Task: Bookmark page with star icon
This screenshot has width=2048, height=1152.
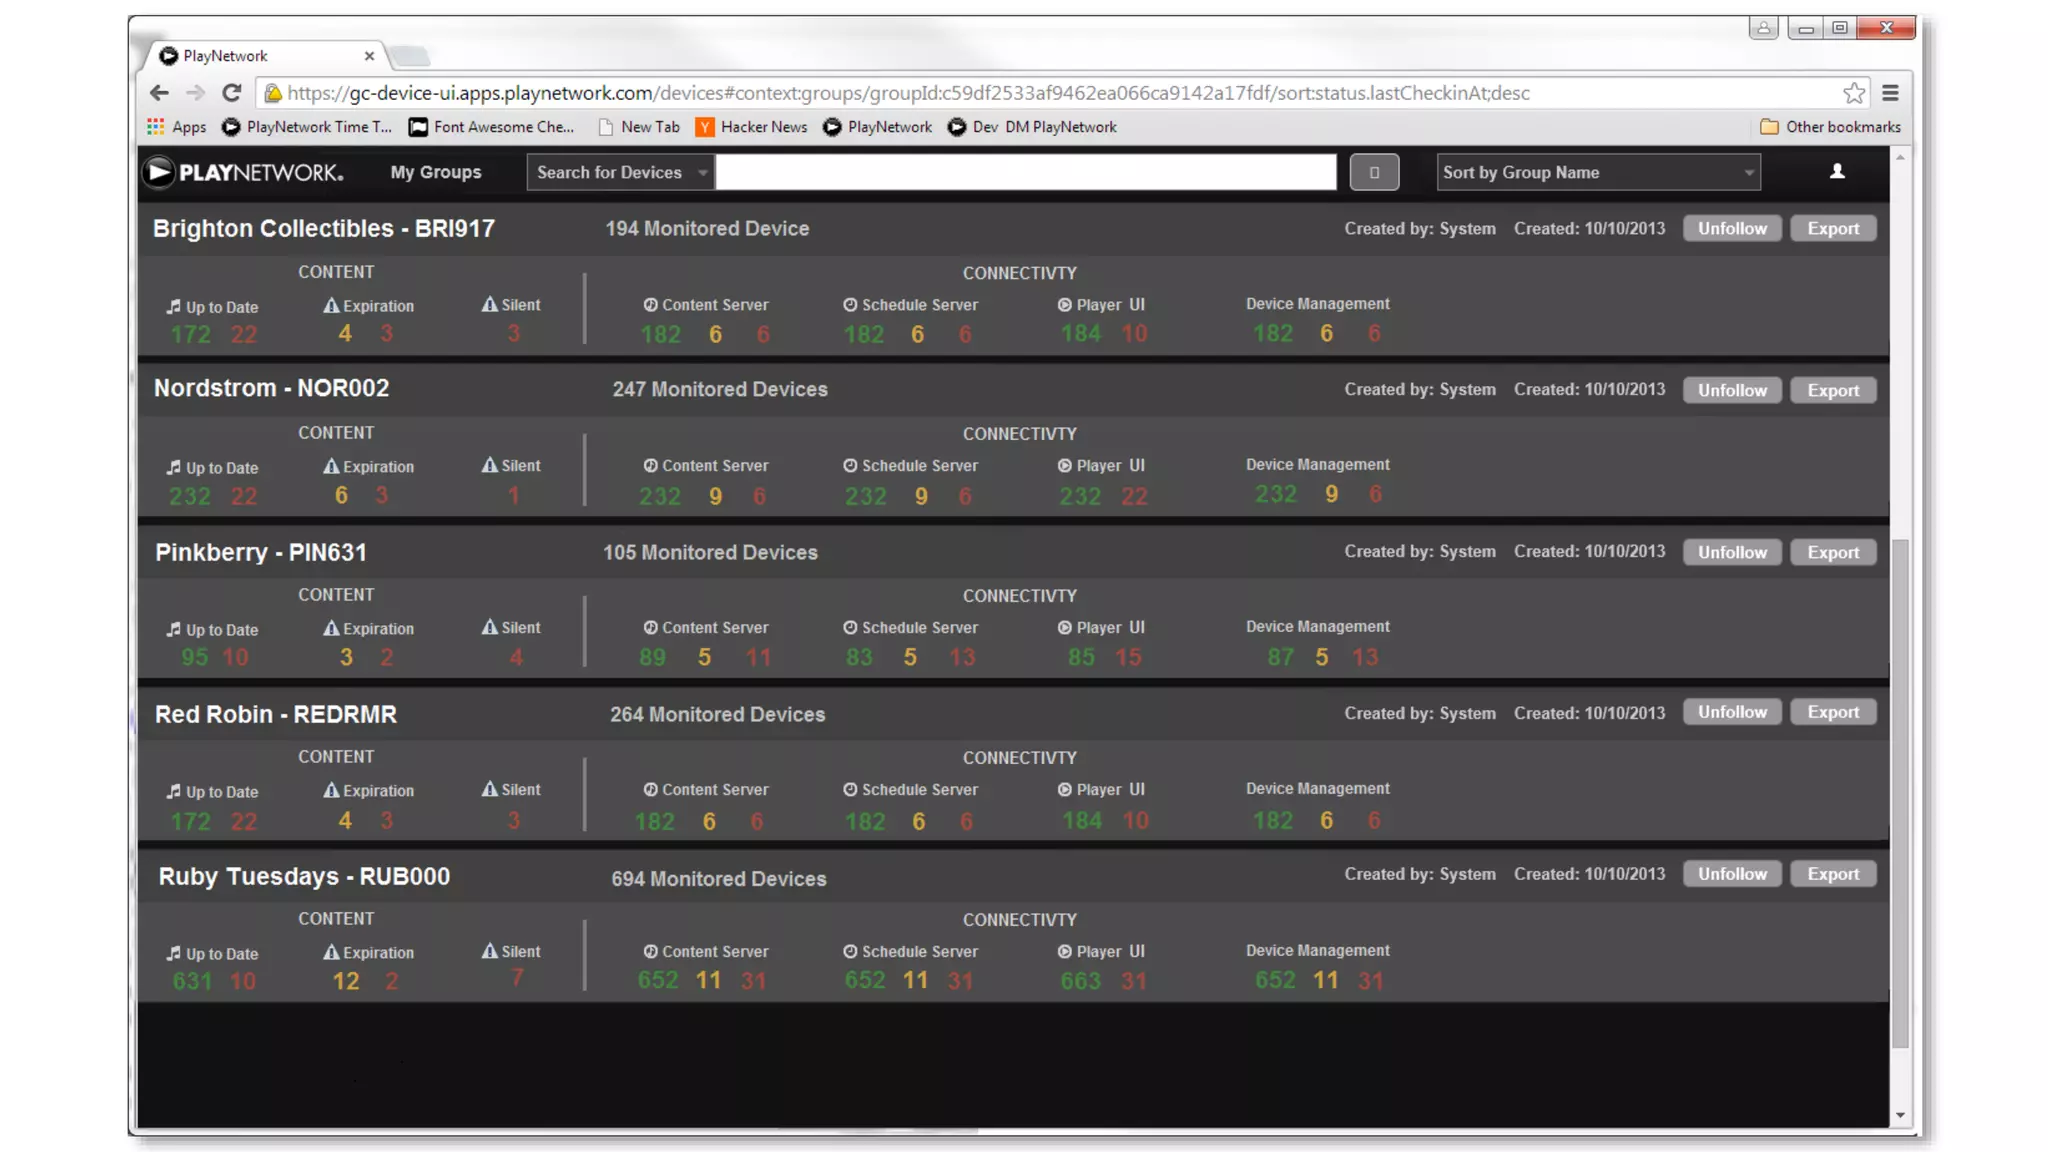Action: pyautogui.click(x=1853, y=93)
